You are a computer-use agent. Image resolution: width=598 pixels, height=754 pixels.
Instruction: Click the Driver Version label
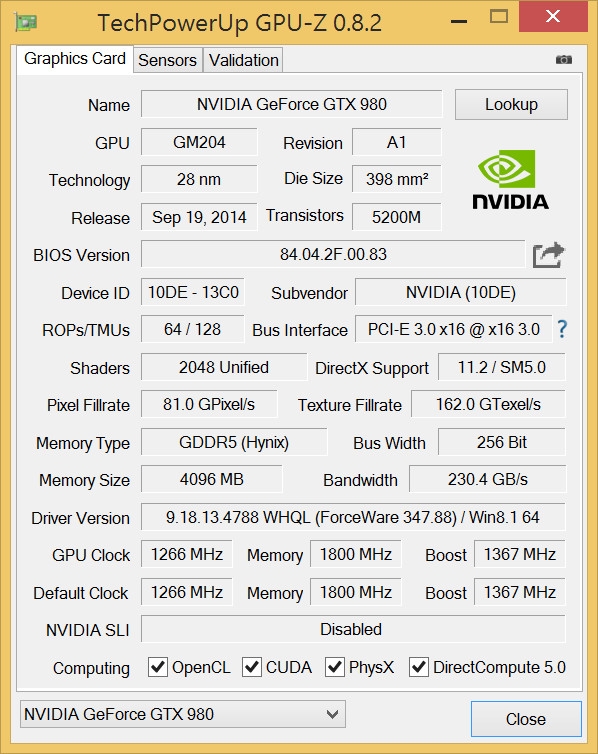tap(80, 518)
